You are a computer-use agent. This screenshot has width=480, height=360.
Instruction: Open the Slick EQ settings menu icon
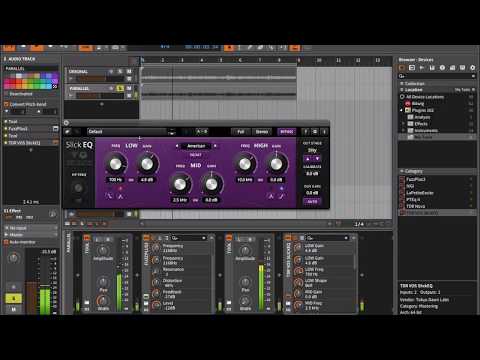point(315,132)
